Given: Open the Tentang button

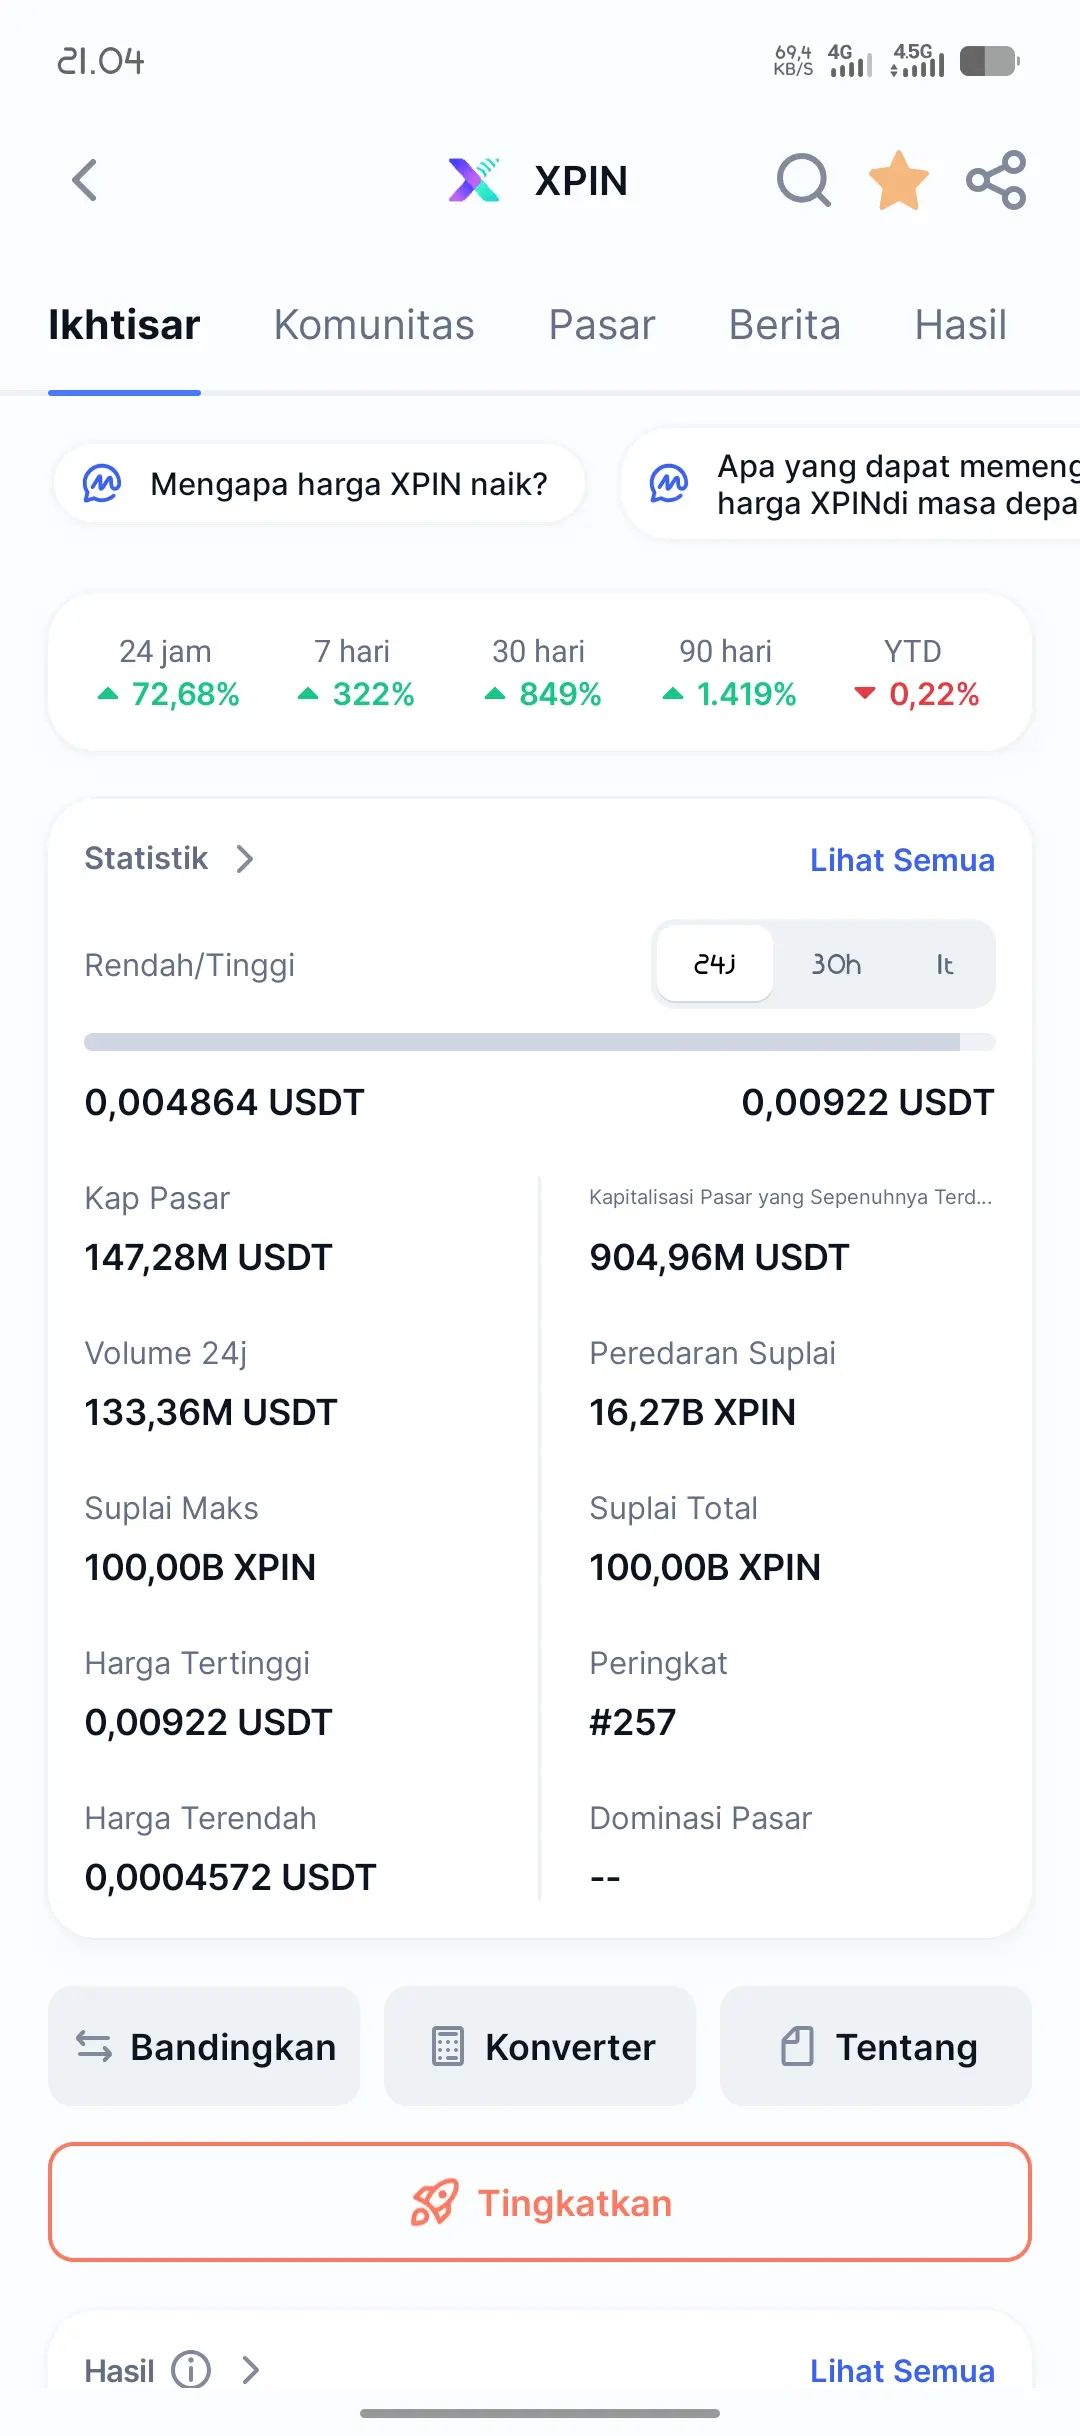Looking at the screenshot, I should click(x=876, y=2046).
